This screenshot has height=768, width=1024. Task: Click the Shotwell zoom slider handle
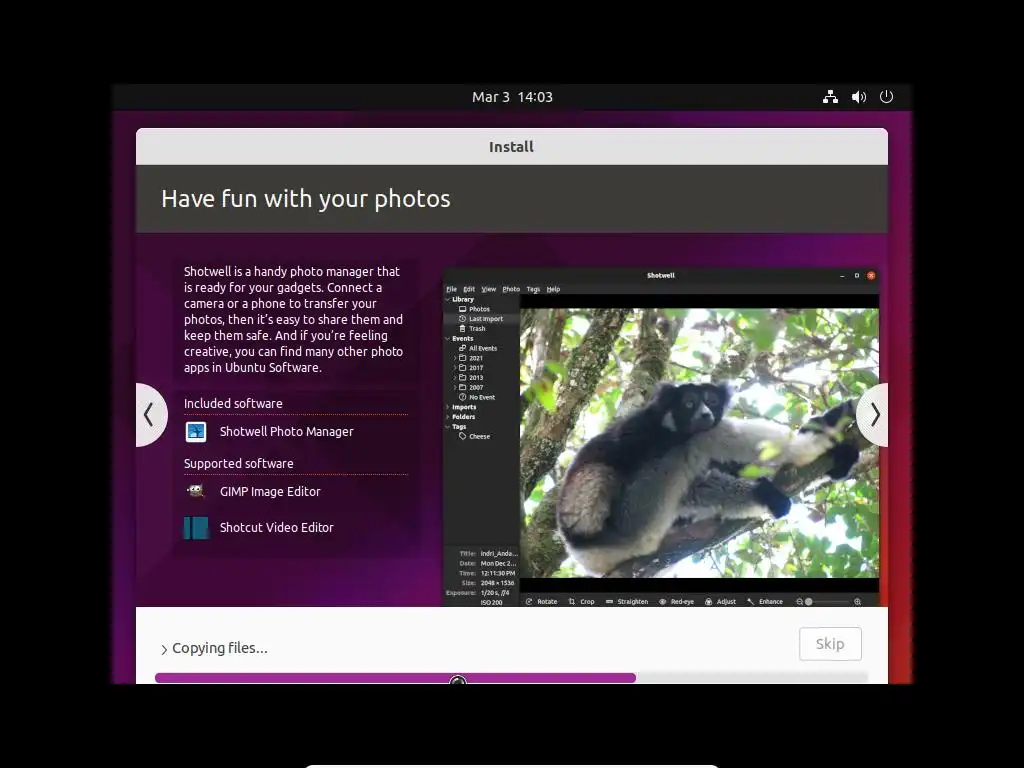coord(808,601)
